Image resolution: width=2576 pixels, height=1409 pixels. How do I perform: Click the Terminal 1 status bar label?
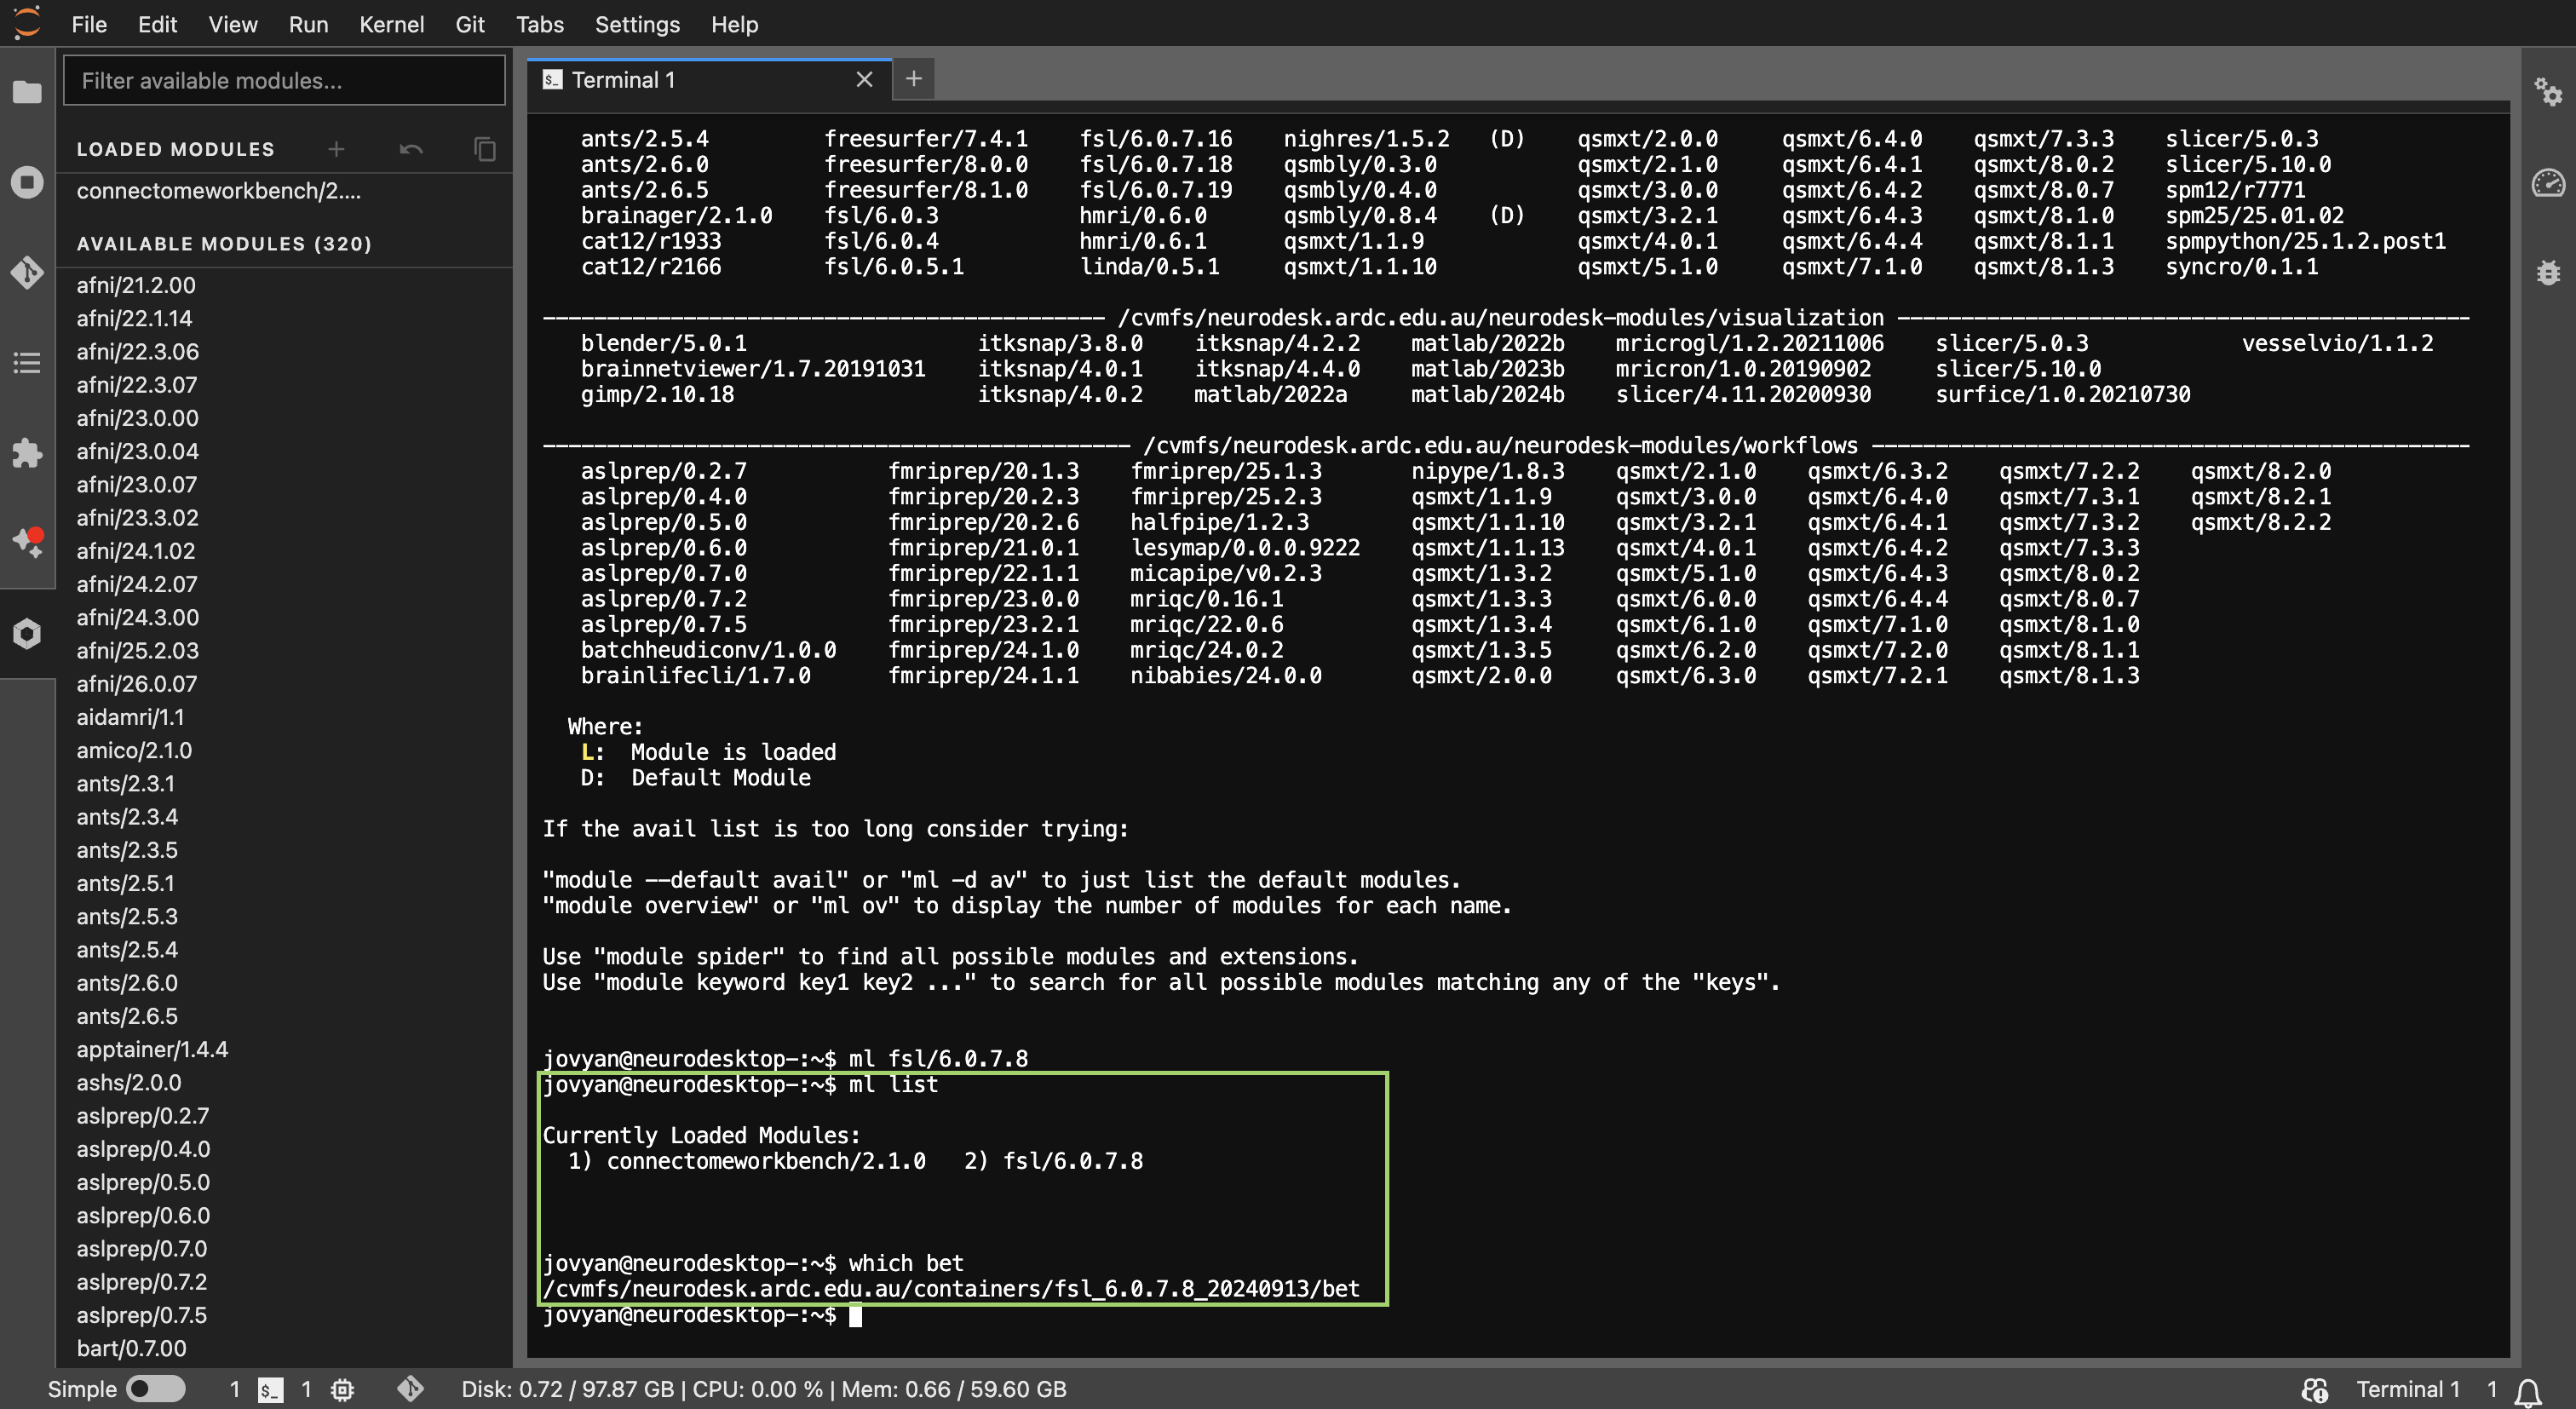click(x=2407, y=1389)
